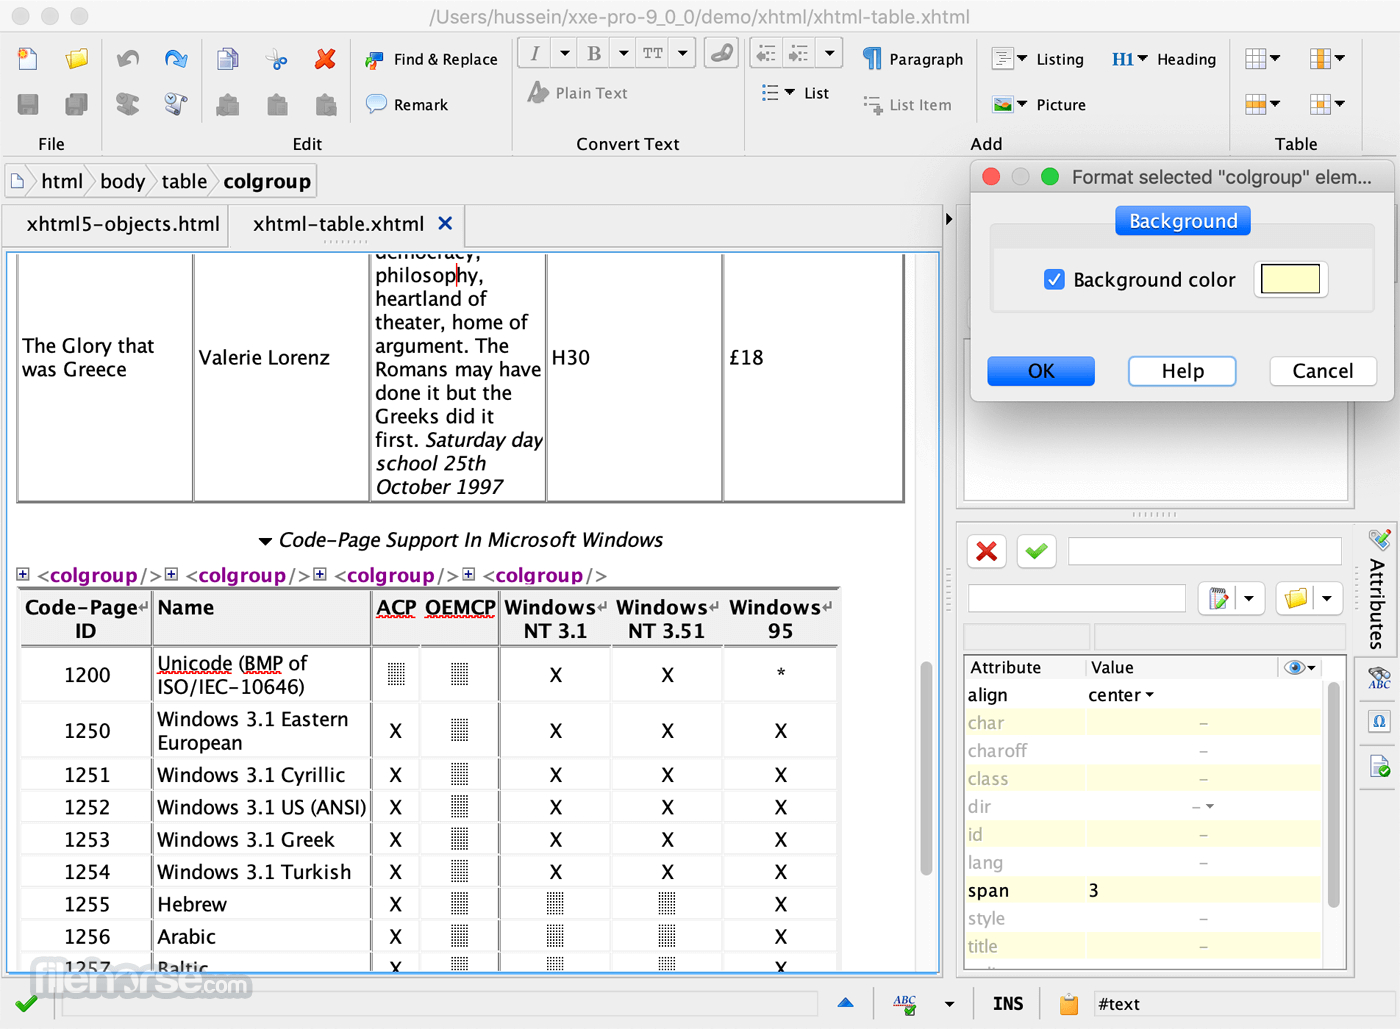Click the spell check ABC status icon

(905, 1004)
